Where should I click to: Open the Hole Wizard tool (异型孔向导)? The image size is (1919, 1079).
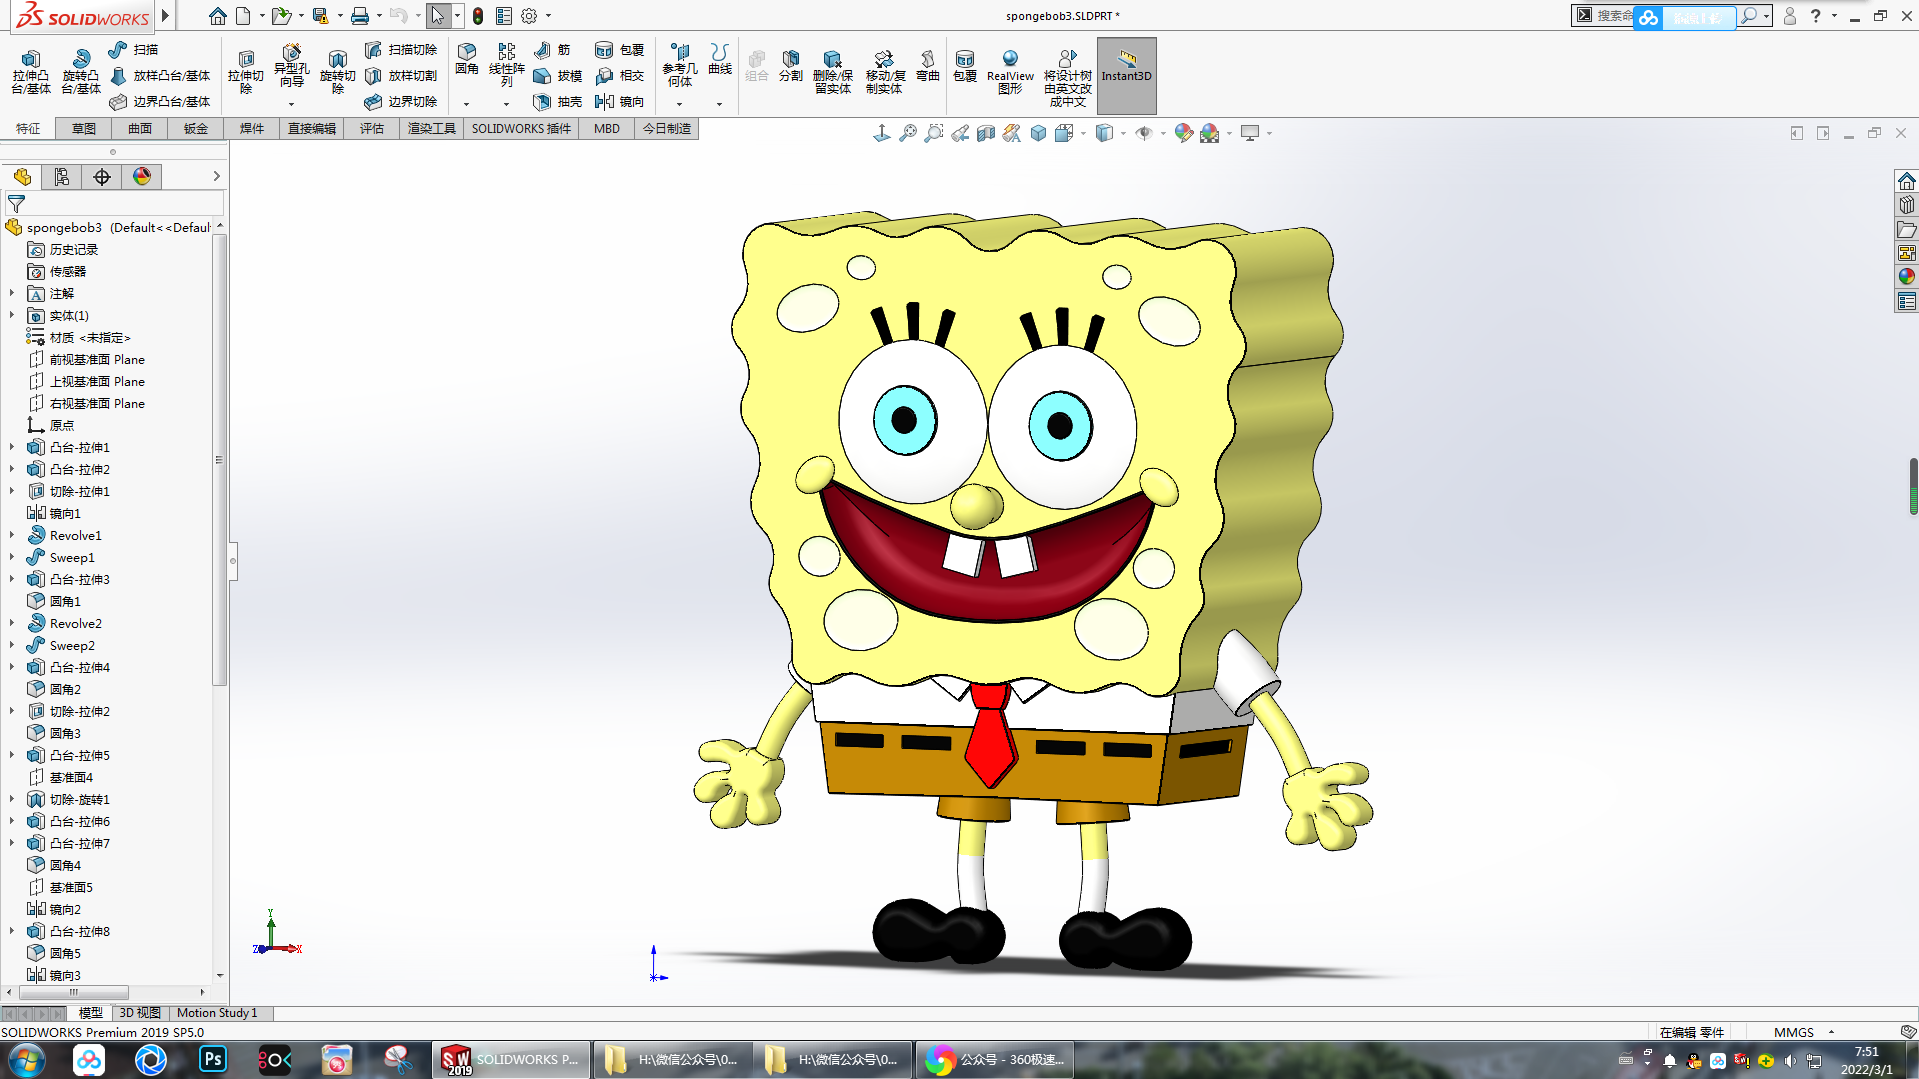(x=291, y=66)
